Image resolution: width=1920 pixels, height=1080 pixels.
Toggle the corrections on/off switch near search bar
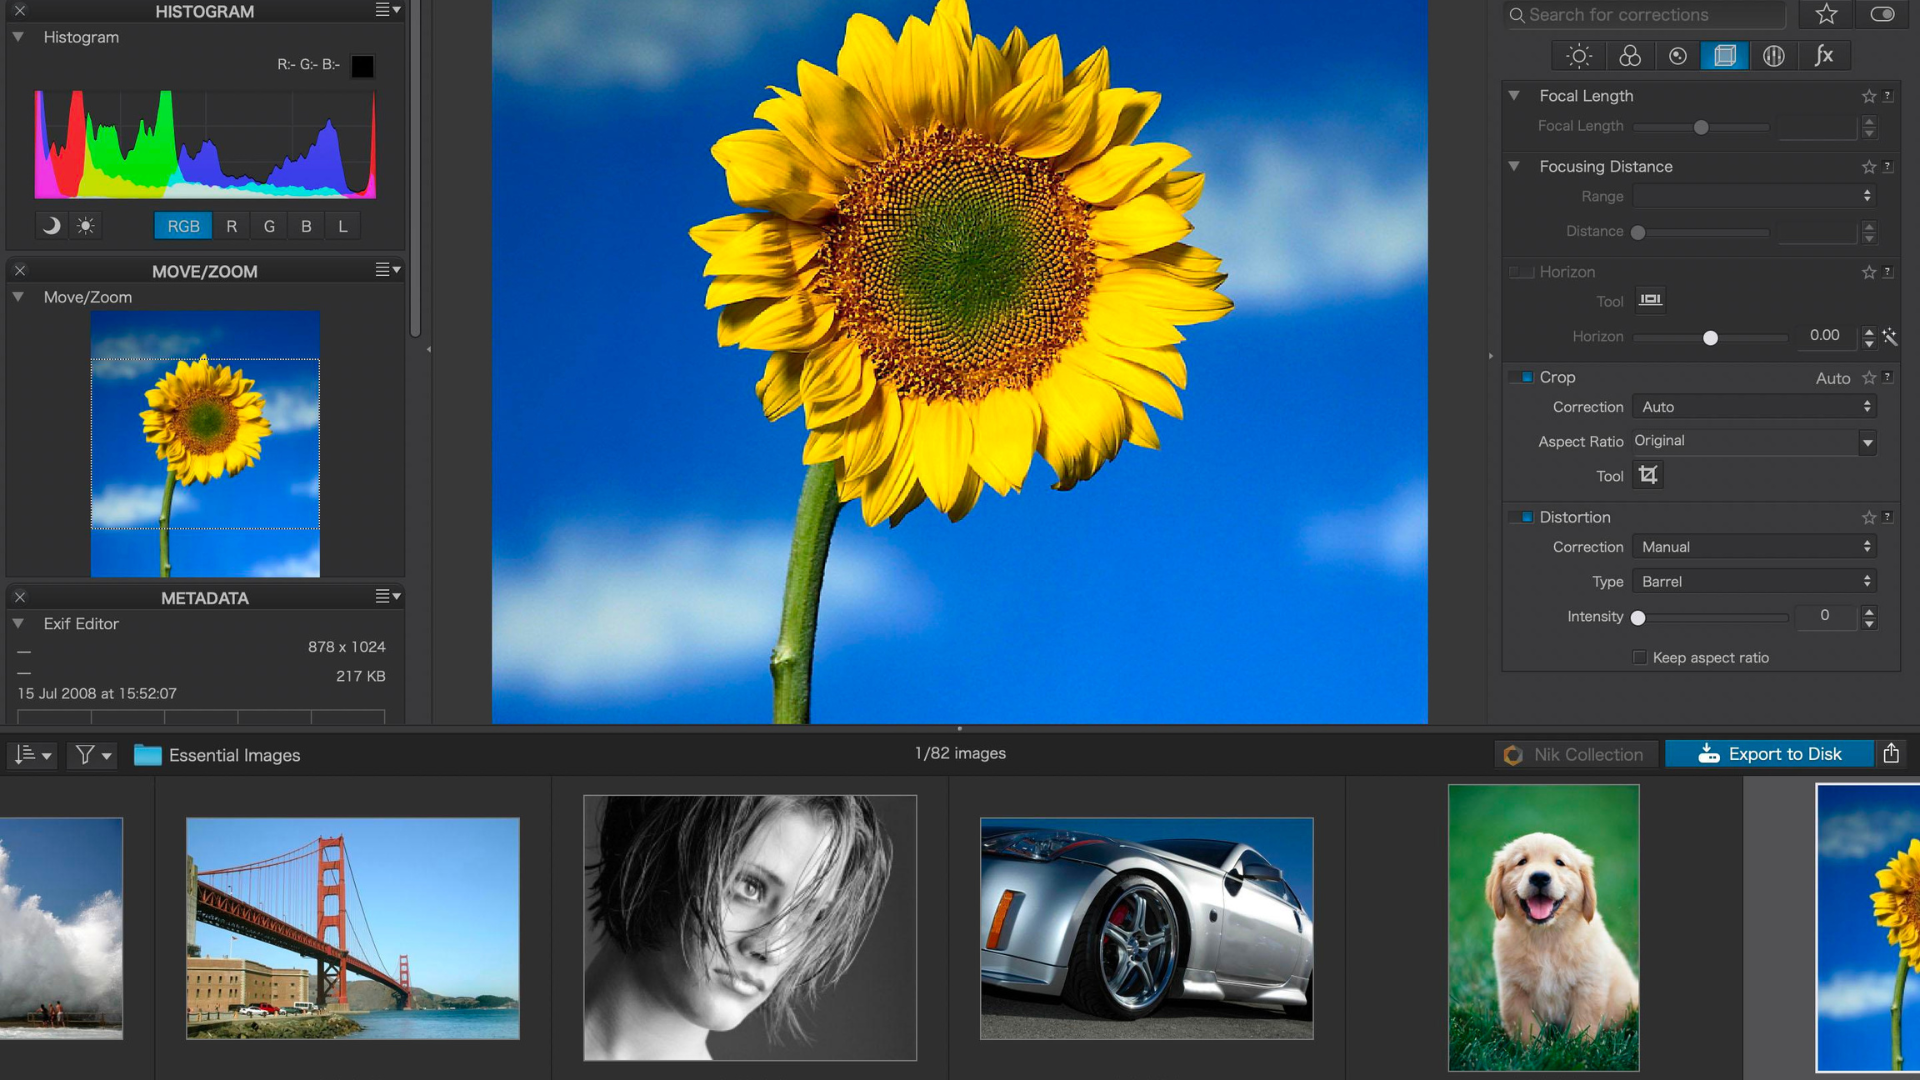tap(1884, 15)
